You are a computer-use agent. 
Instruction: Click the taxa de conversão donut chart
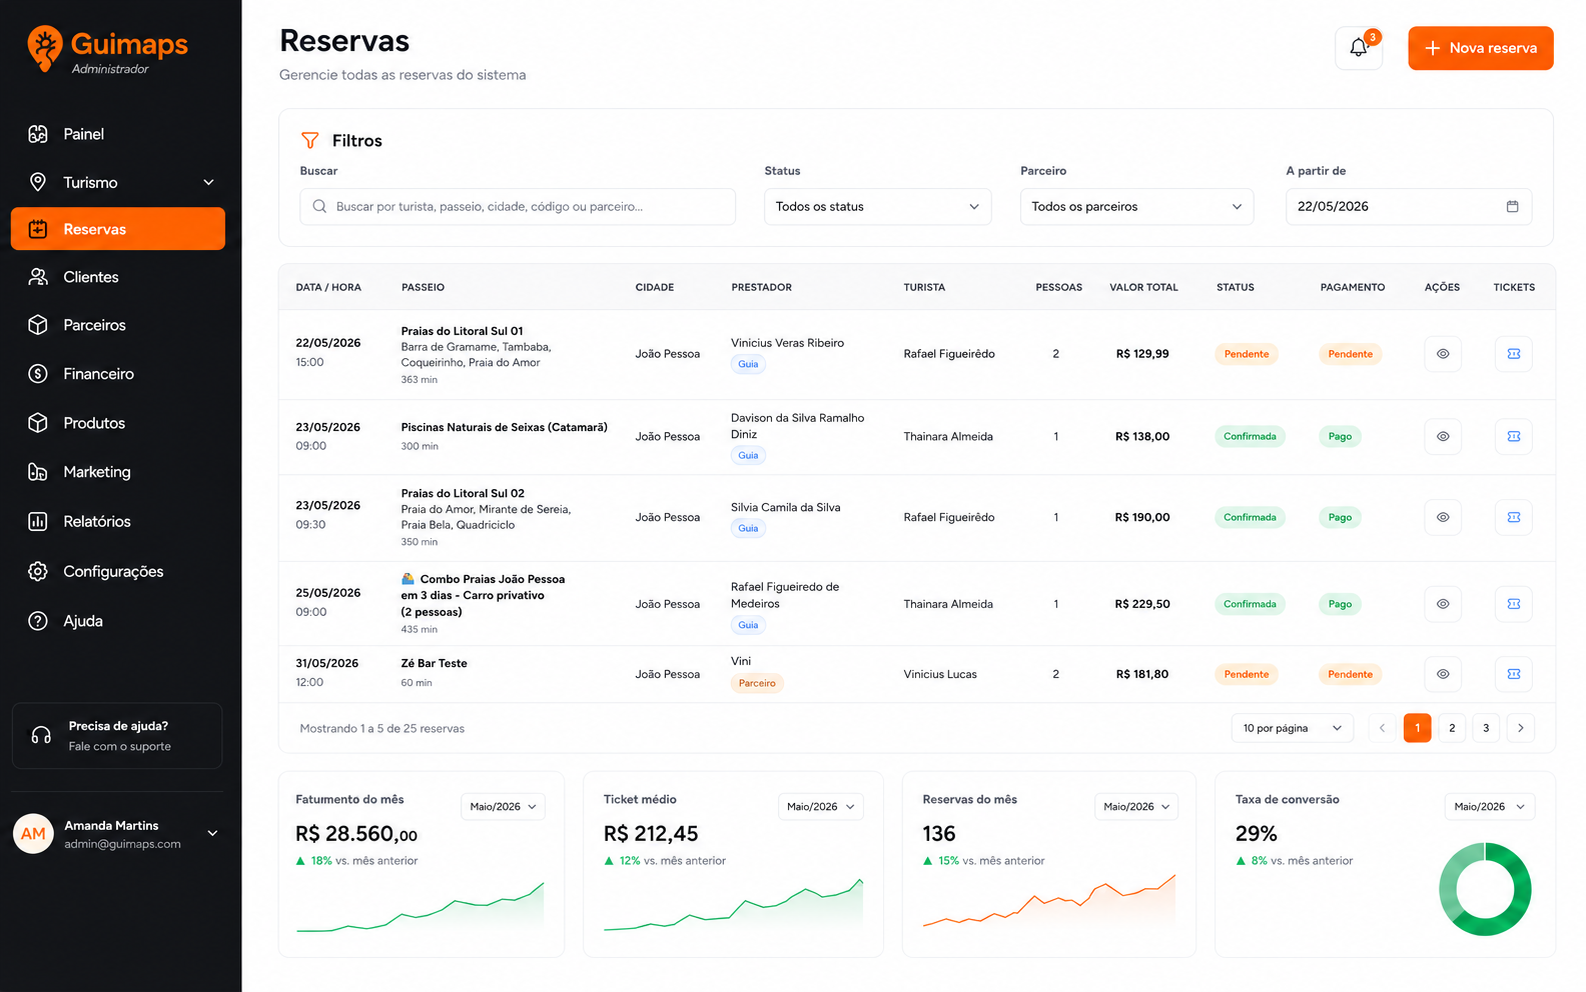point(1485,889)
